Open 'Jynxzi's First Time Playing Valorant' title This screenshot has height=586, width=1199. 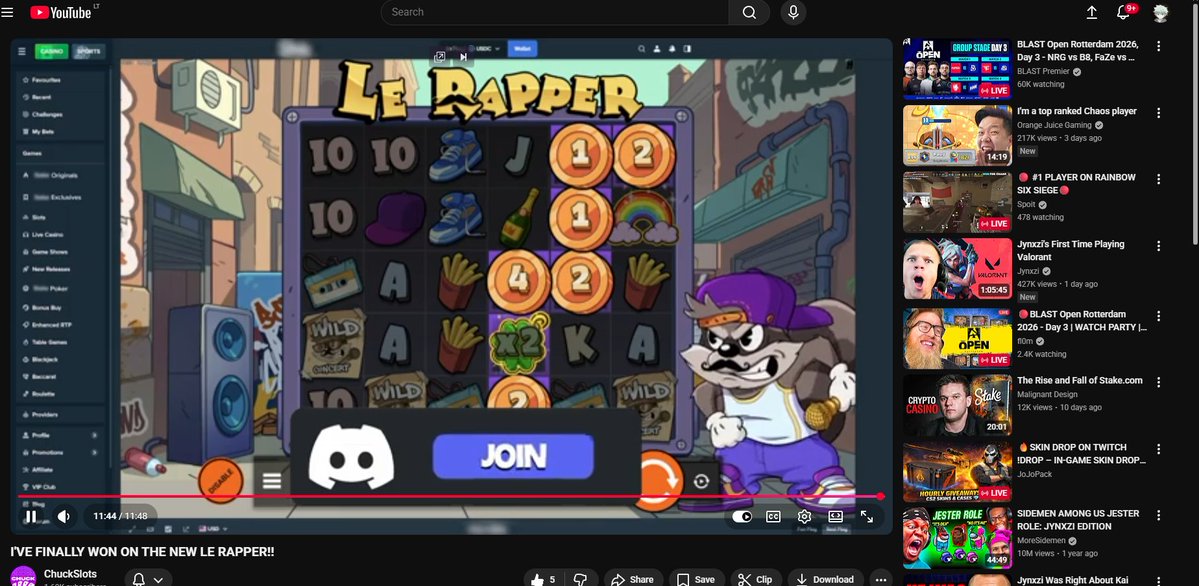pos(1071,251)
